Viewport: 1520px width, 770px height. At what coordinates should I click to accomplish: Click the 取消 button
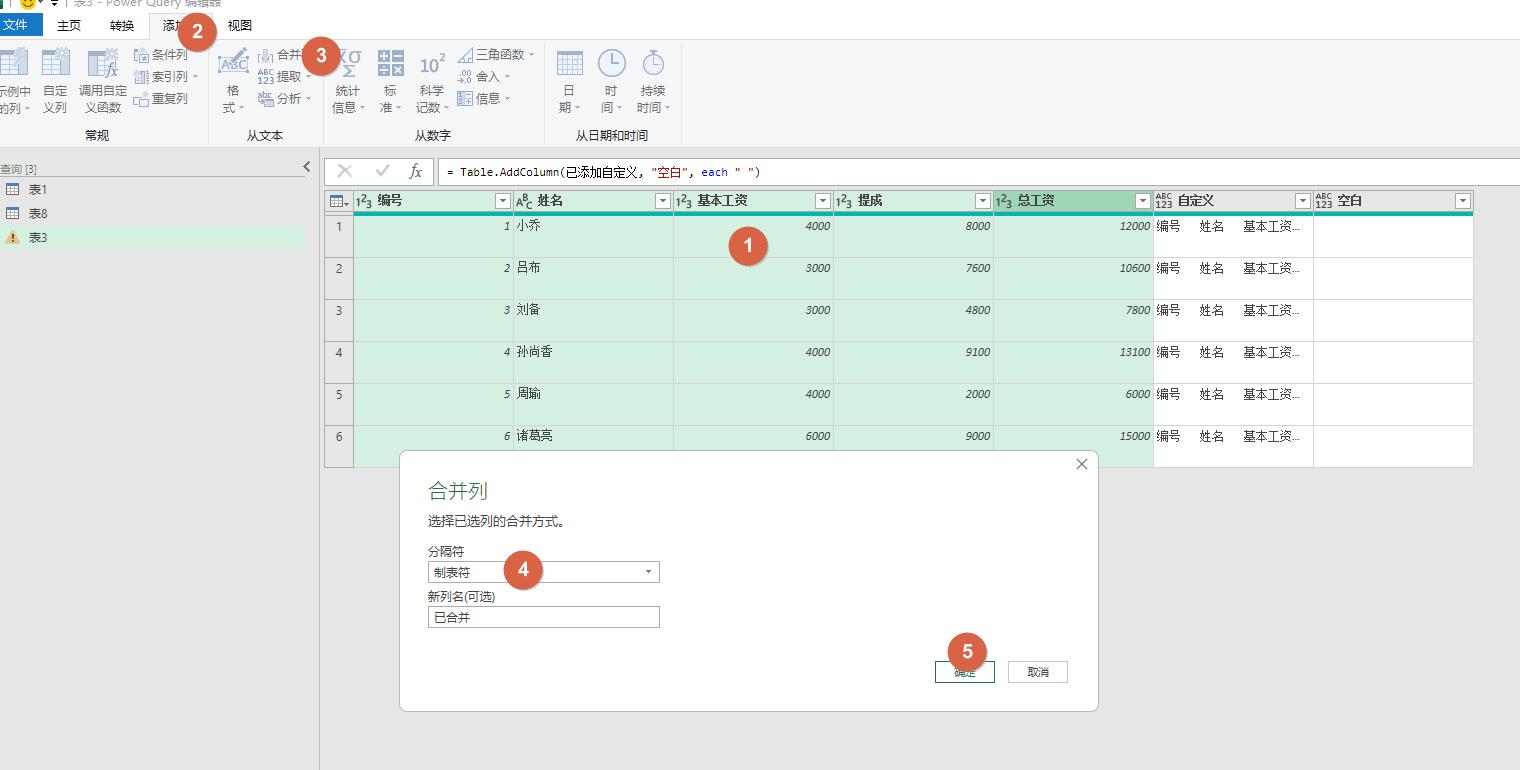tap(1037, 672)
